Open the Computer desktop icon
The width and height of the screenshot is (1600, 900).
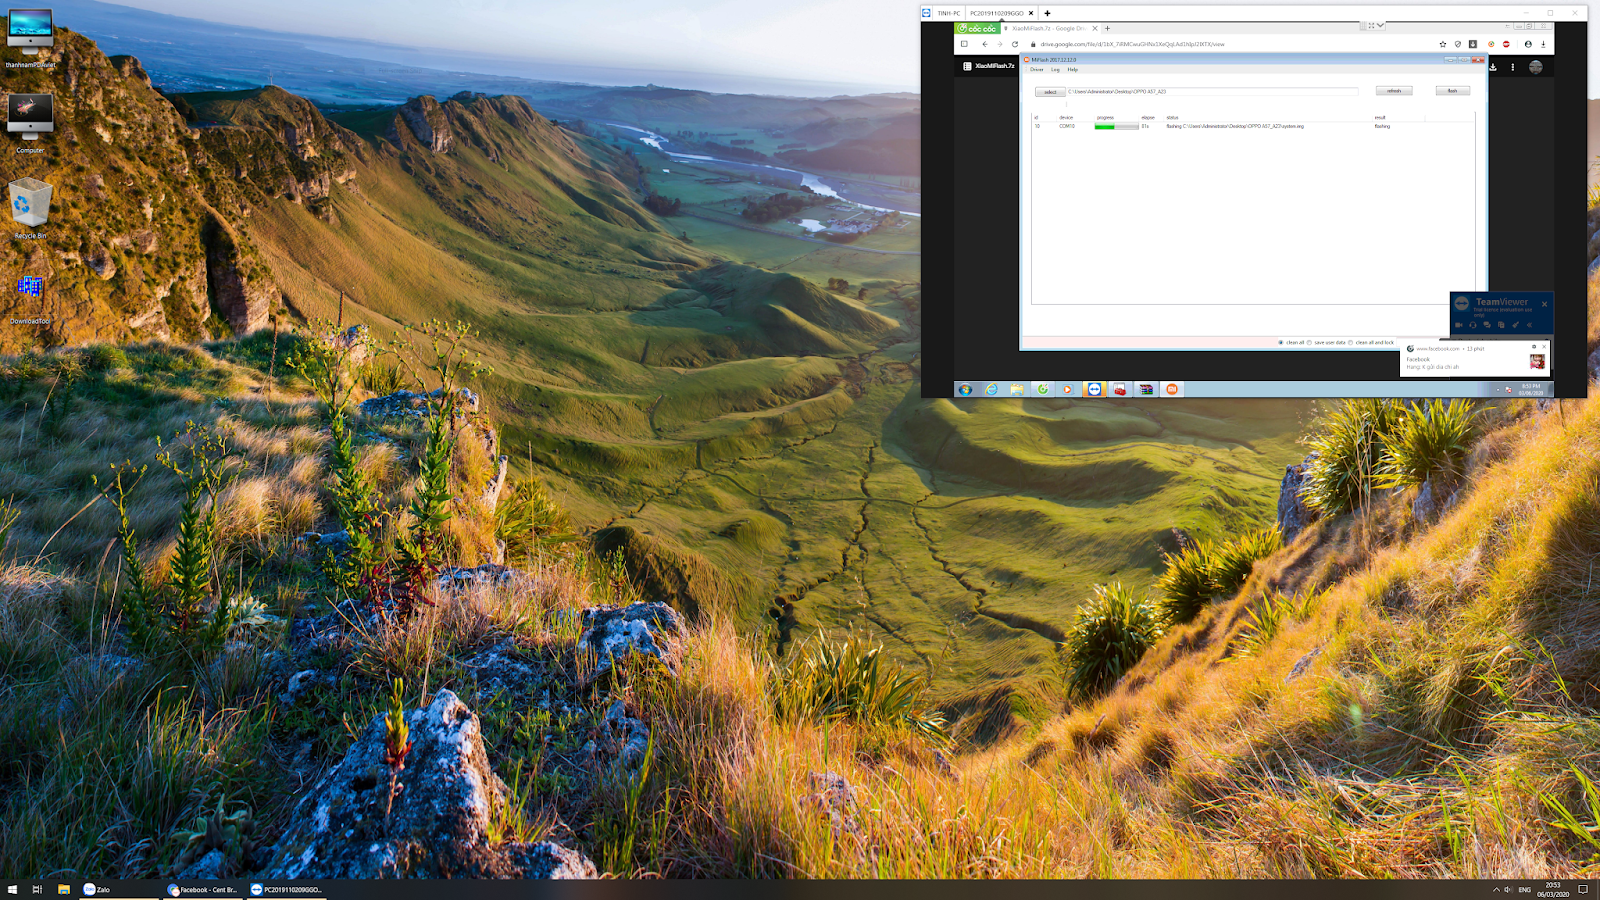tap(30, 123)
